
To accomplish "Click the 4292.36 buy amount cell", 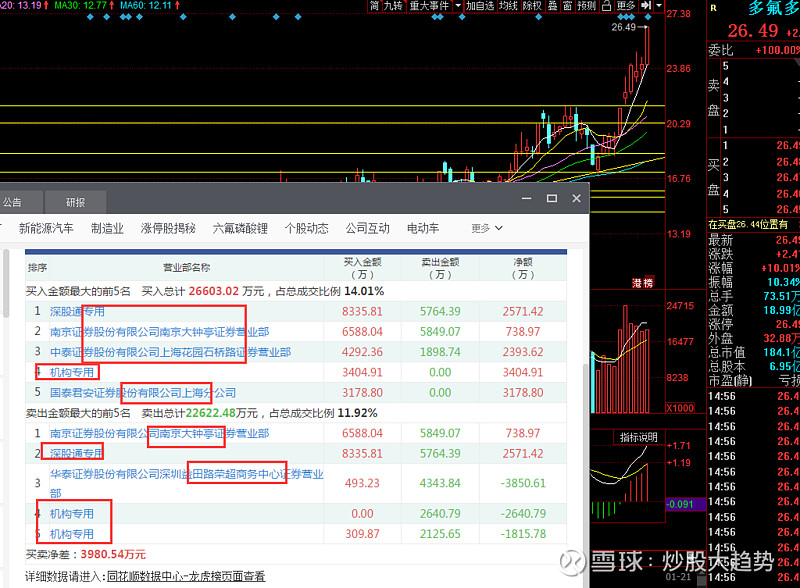I will [362, 352].
